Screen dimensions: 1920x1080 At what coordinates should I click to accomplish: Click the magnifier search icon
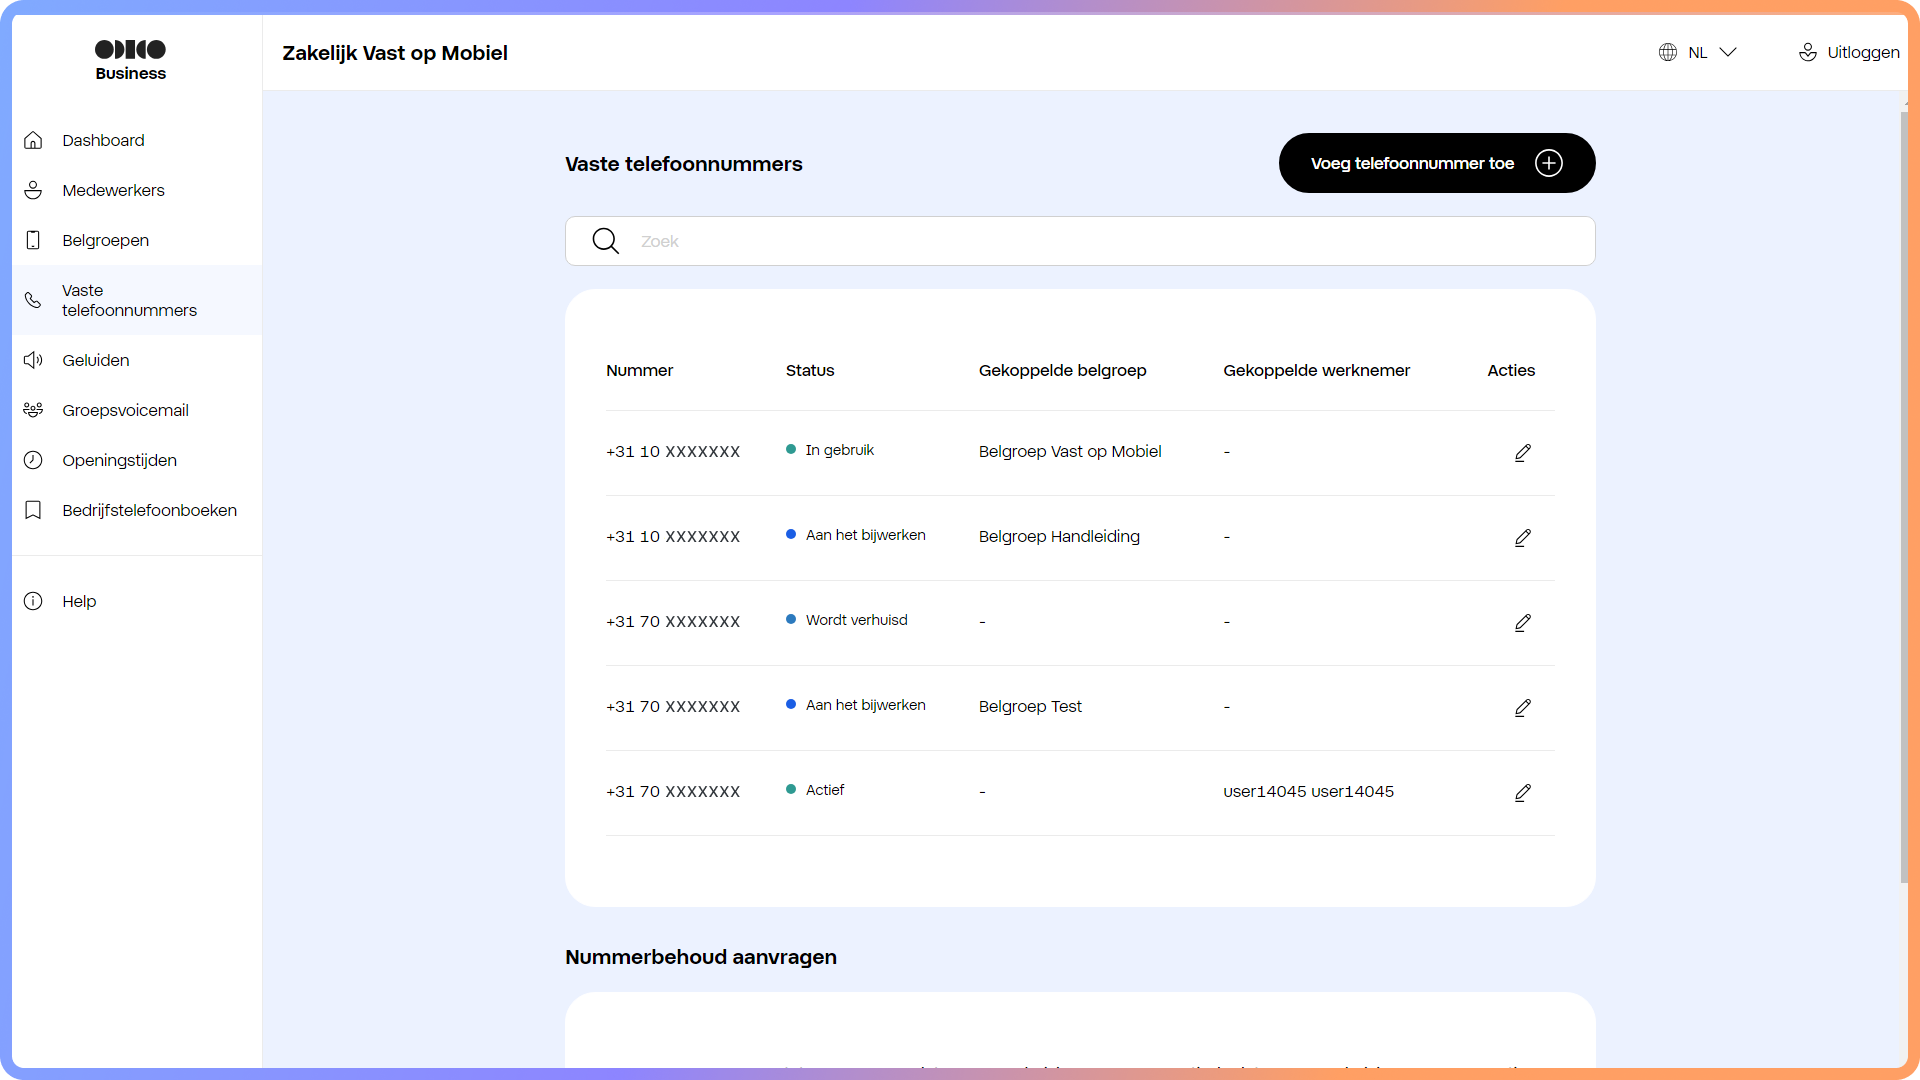click(x=605, y=241)
